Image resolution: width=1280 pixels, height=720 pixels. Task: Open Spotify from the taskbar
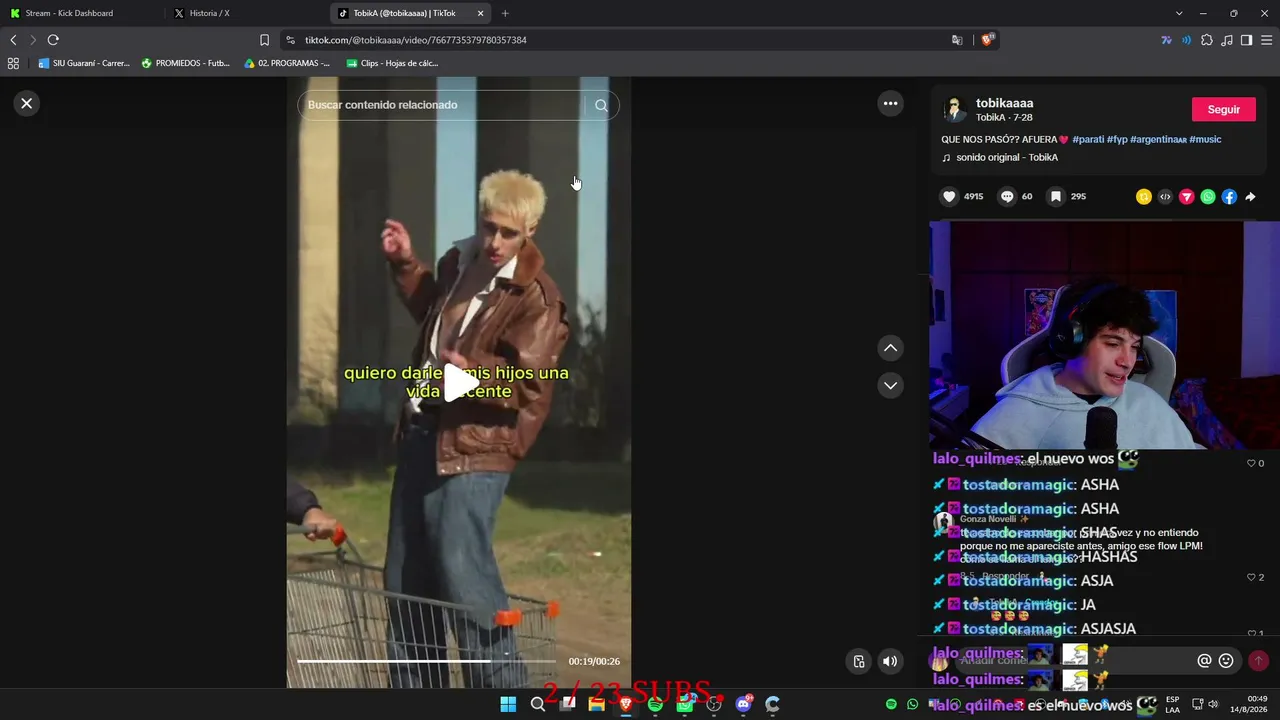[x=655, y=704]
